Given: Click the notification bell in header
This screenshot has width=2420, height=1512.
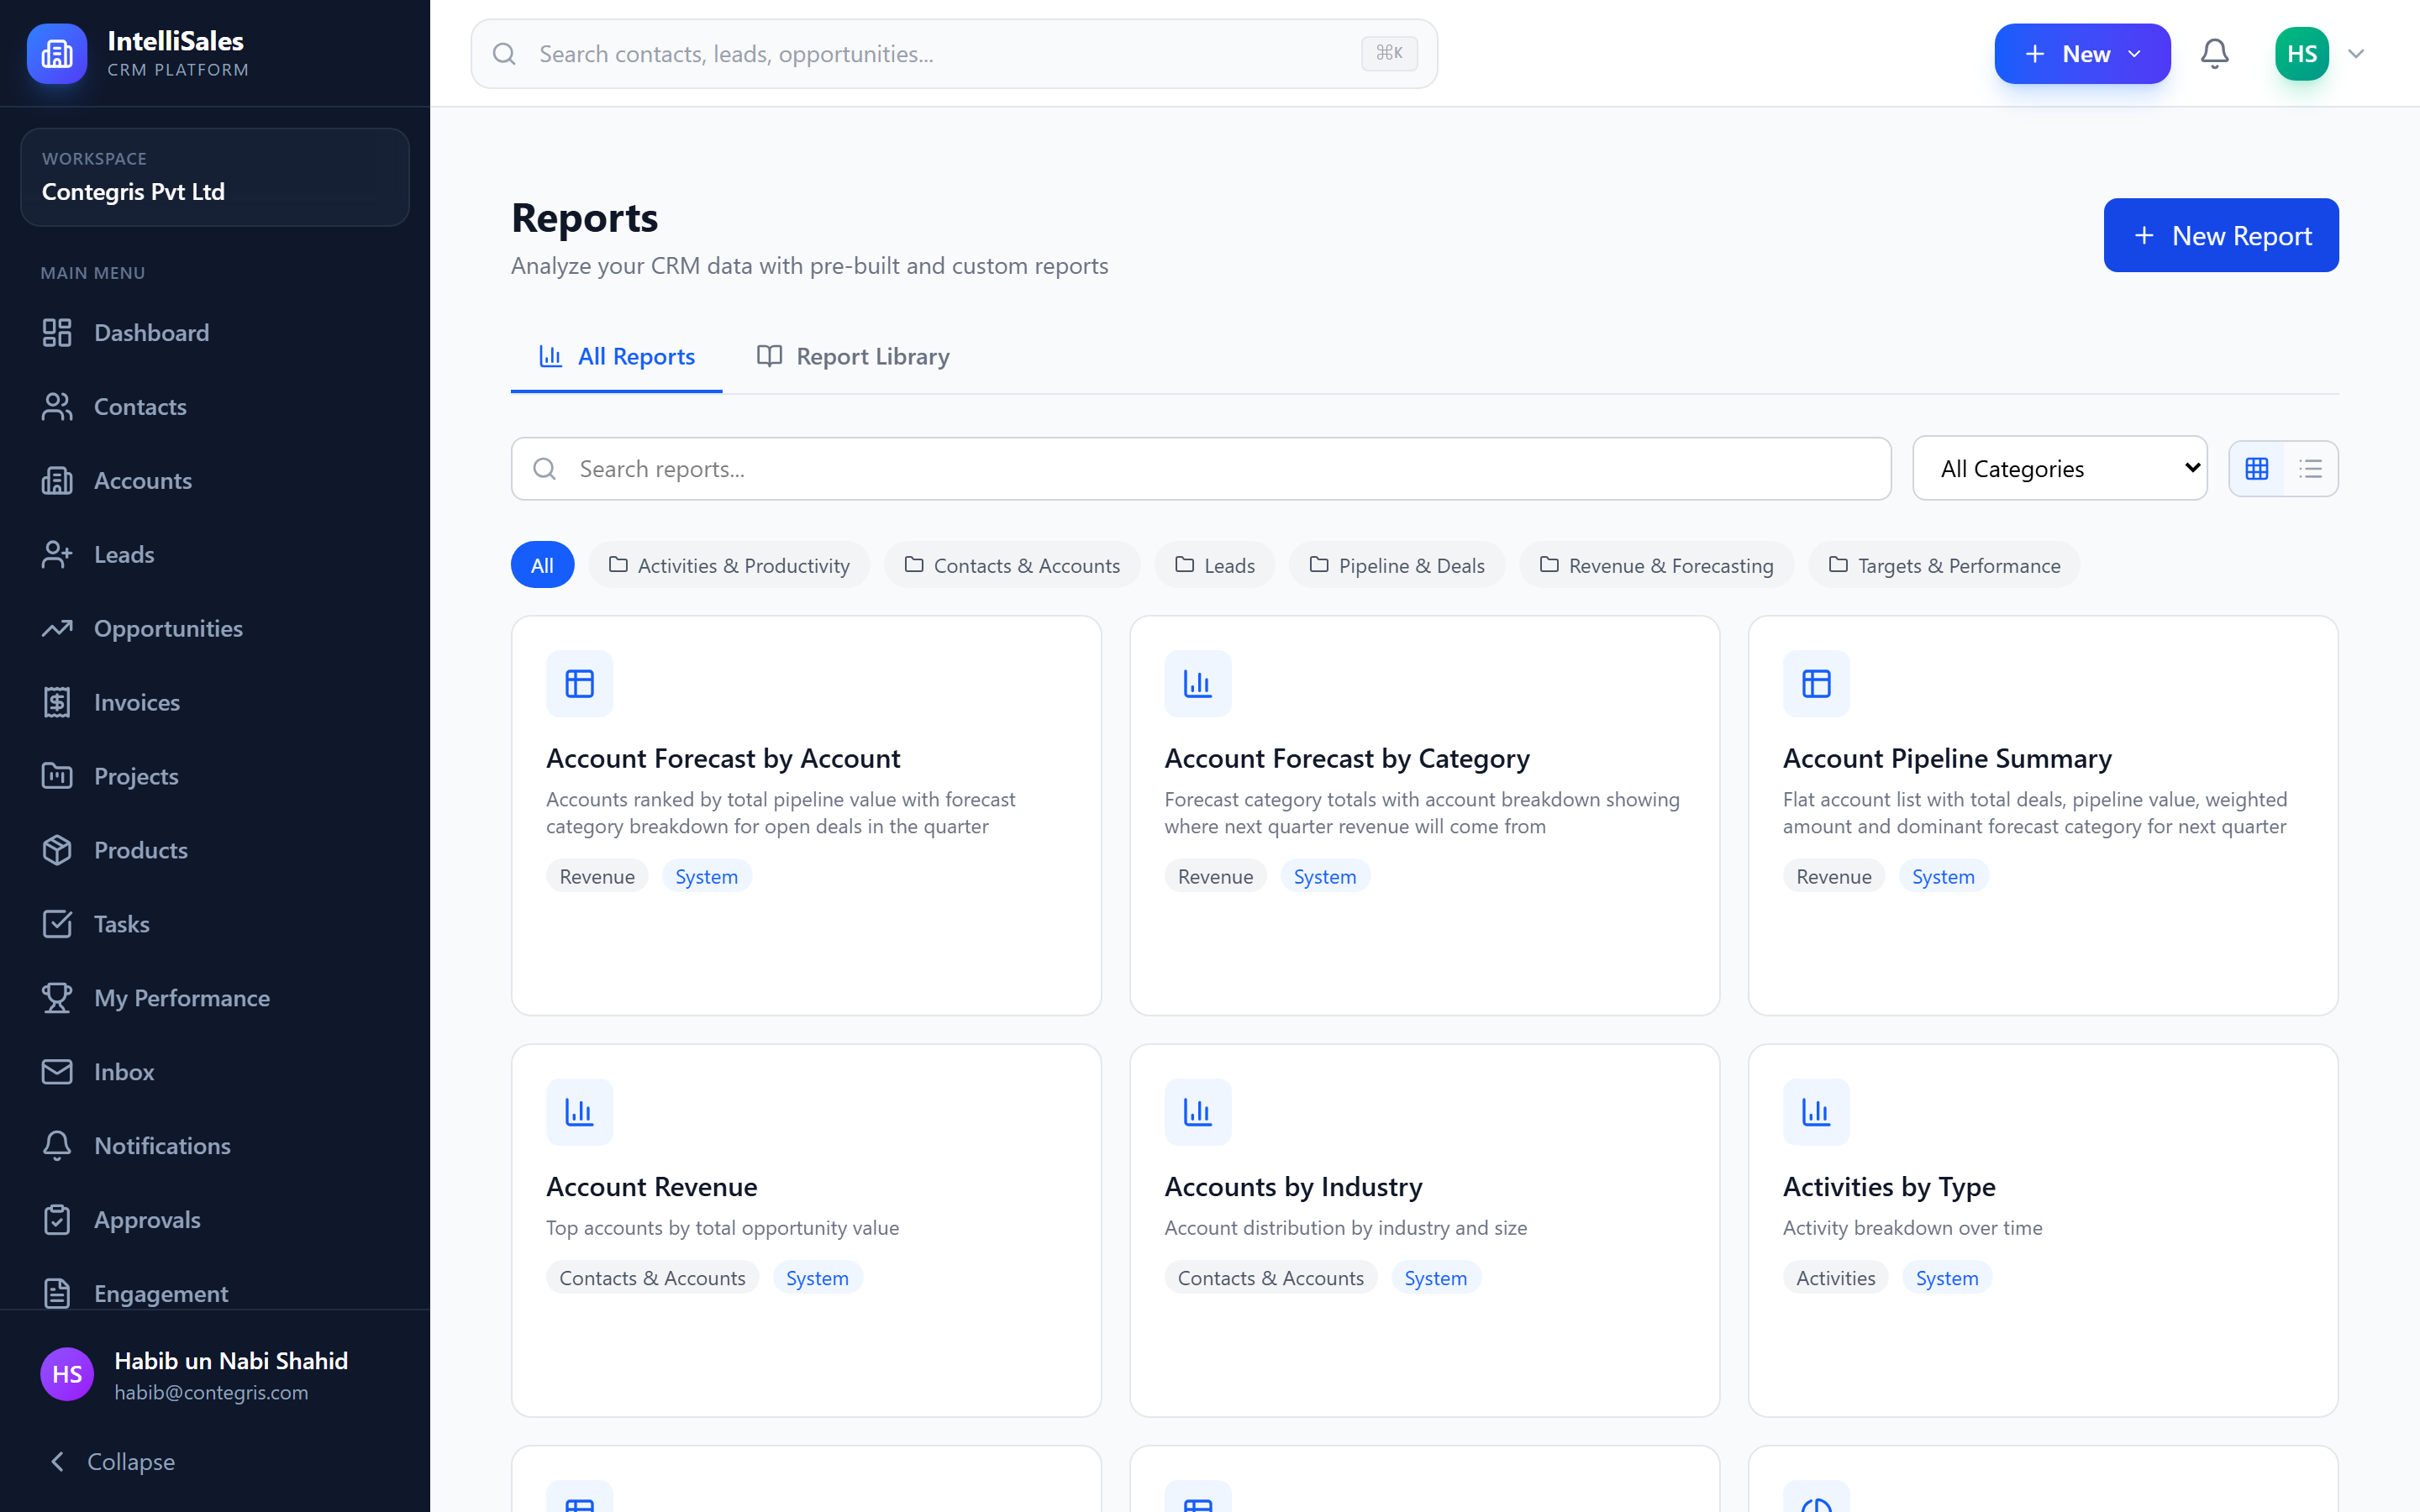Looking at the screenshot, I should pos(2214,53).
